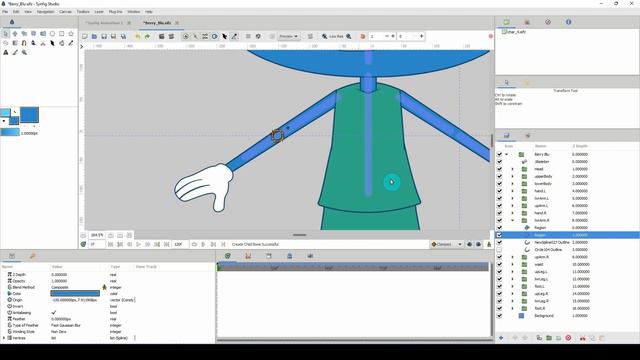Click the Duplicate layer icon in Layers panel
The height and width of the screenshot is (360, 640).
[x=539, y=338]
